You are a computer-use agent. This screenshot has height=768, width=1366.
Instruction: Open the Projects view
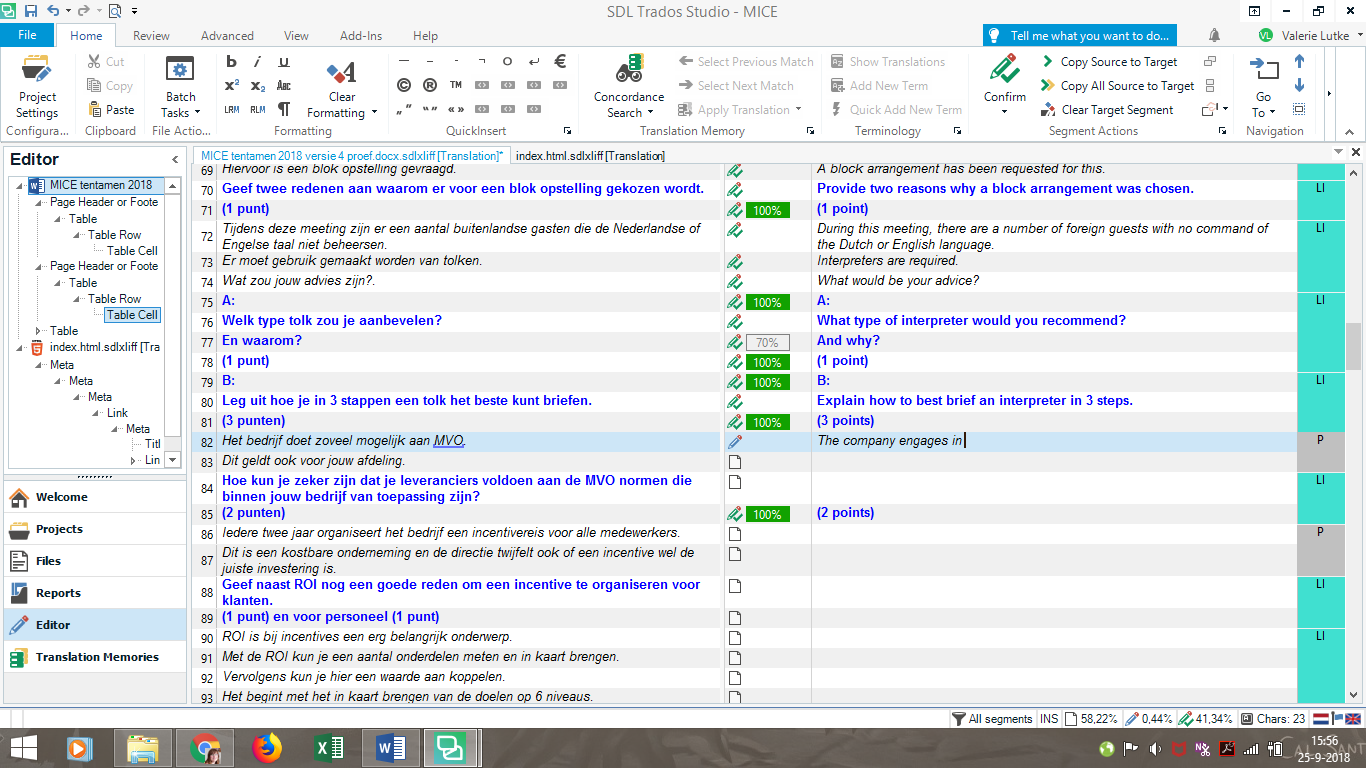tap(95, 529)
